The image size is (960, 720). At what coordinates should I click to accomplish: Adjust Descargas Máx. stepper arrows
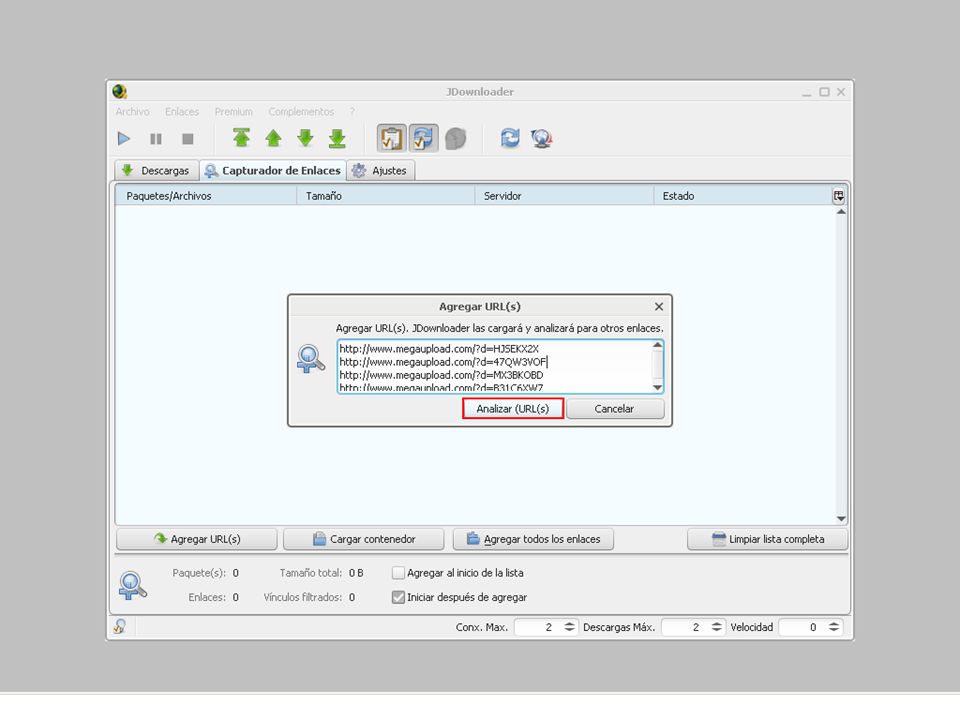[x=716, y=627]
